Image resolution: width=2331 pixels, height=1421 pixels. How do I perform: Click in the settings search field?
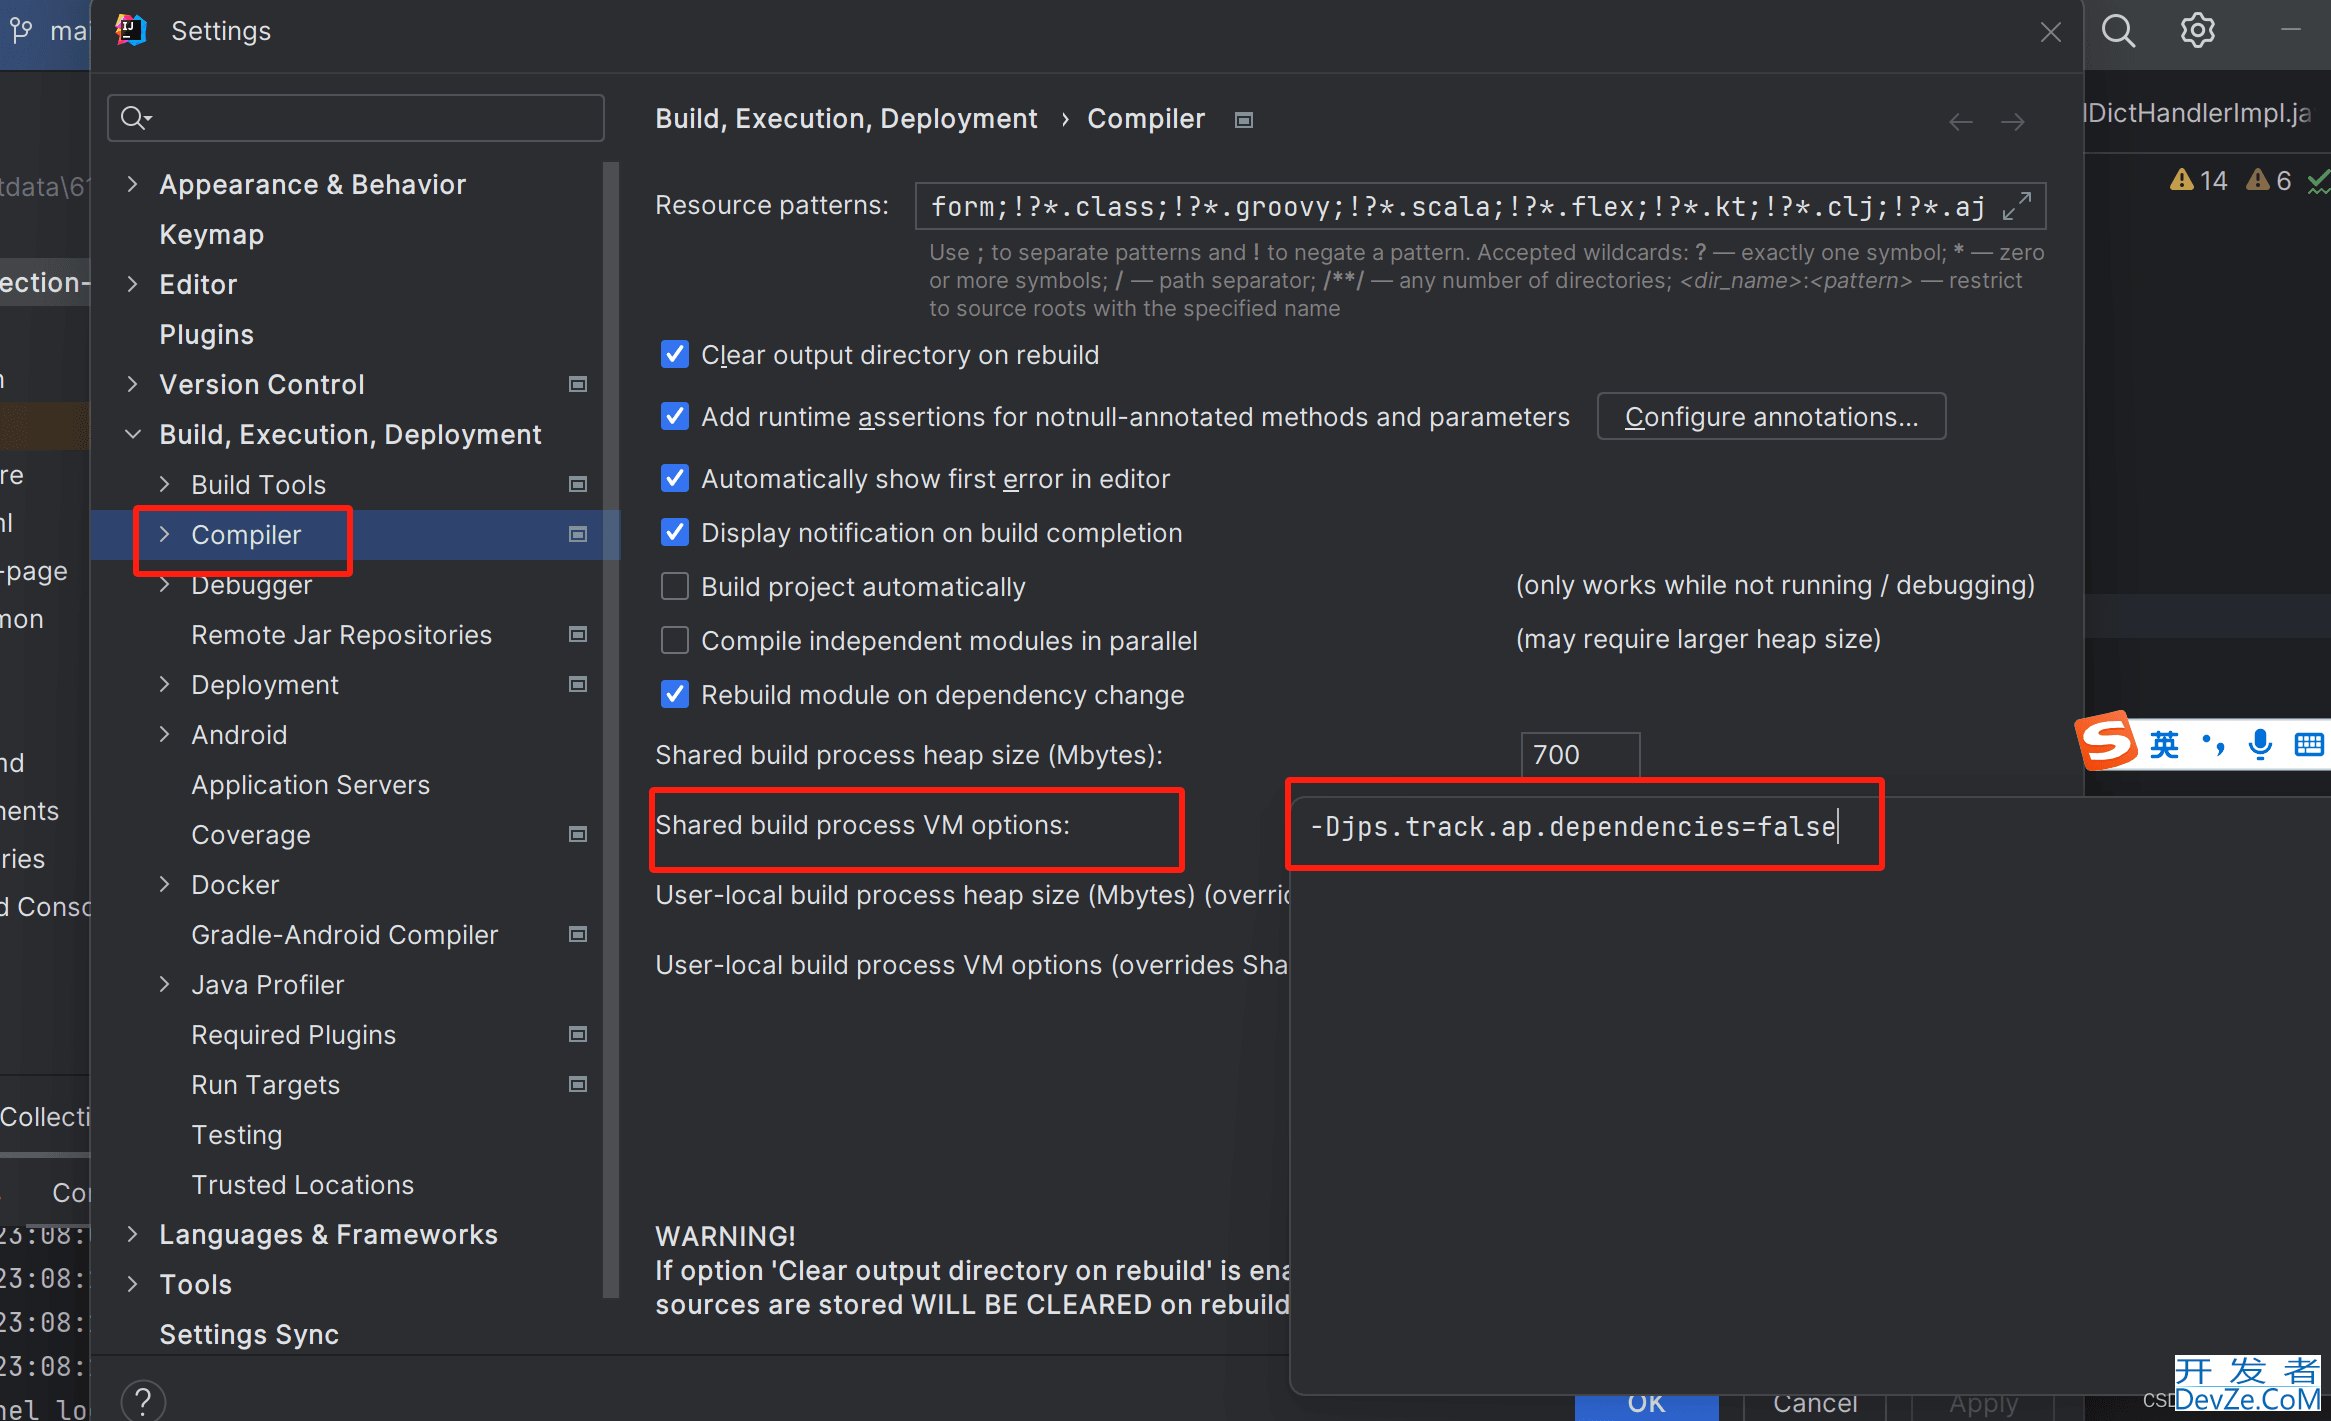(x=356, y=118)
